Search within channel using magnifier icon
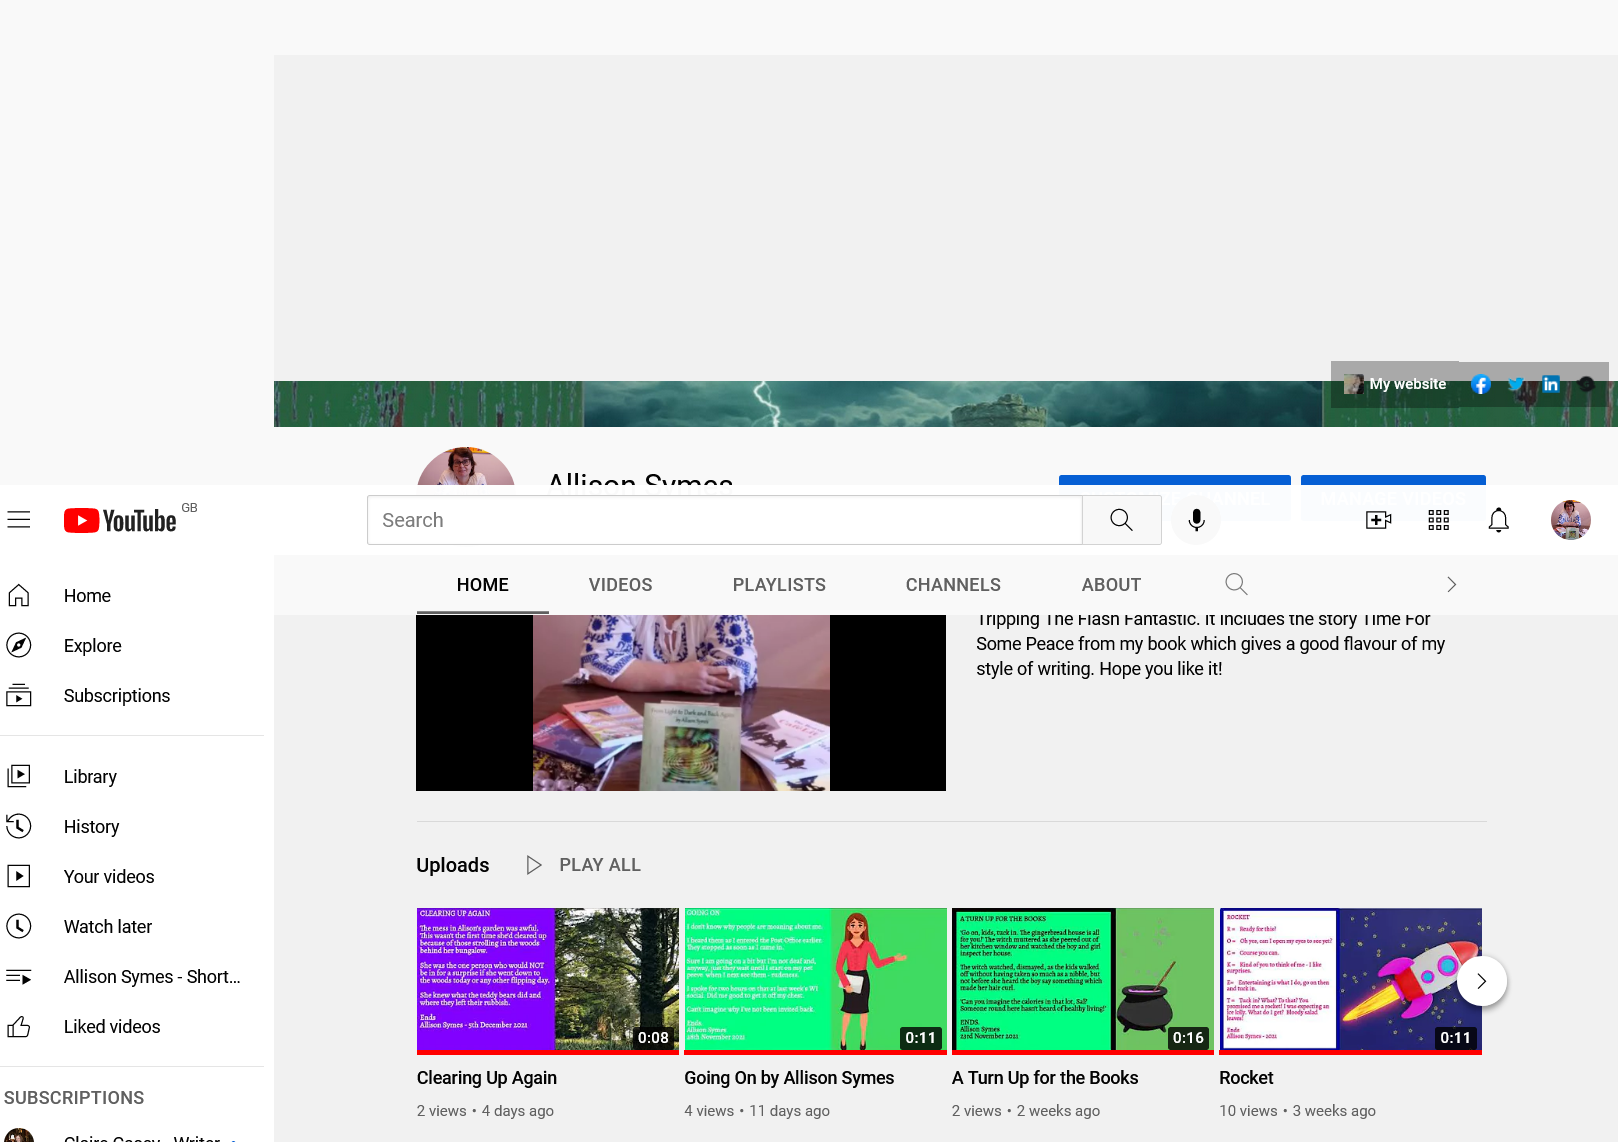Viewport: 1618px width, 1142px height. tap(1236, 584)
